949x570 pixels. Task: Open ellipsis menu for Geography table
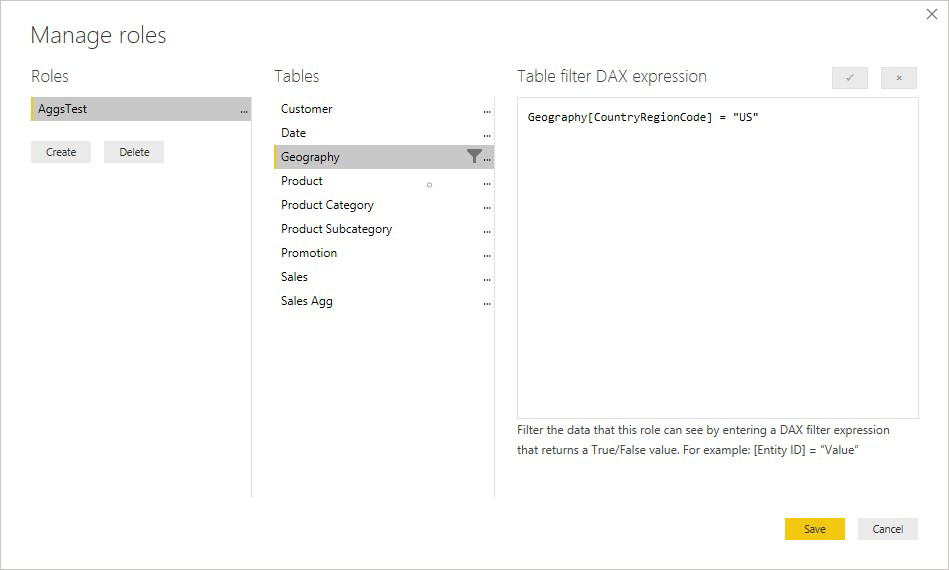click(x=487, y=159)
